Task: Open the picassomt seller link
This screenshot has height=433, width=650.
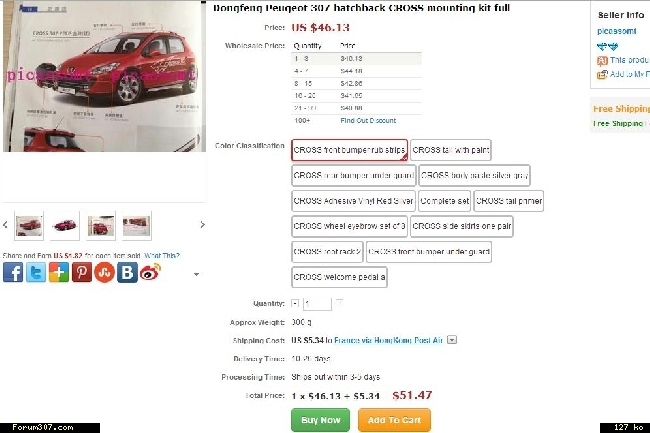Action: 616,31
